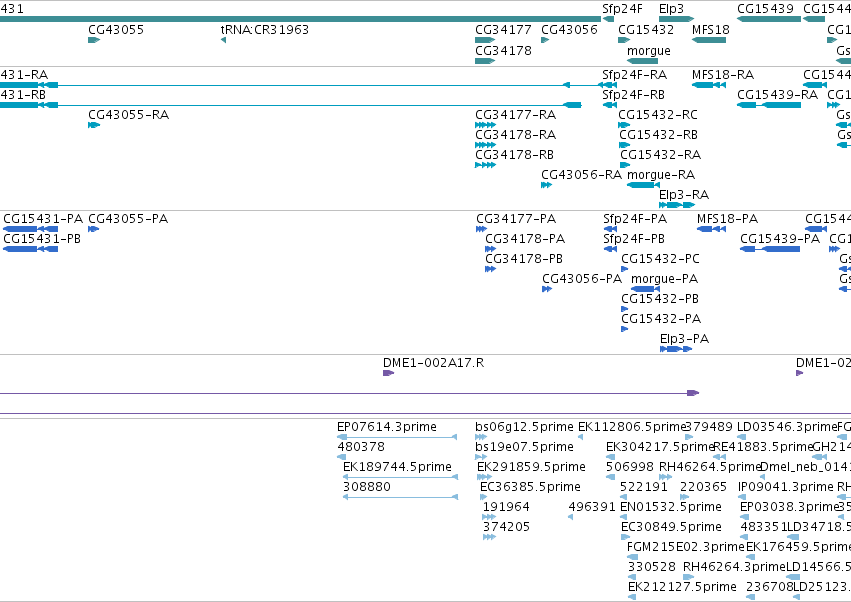Select the CG15432 gene label
Image resolution: width=851 pixels, height=602 pixels.
click(x=646, y=30)
